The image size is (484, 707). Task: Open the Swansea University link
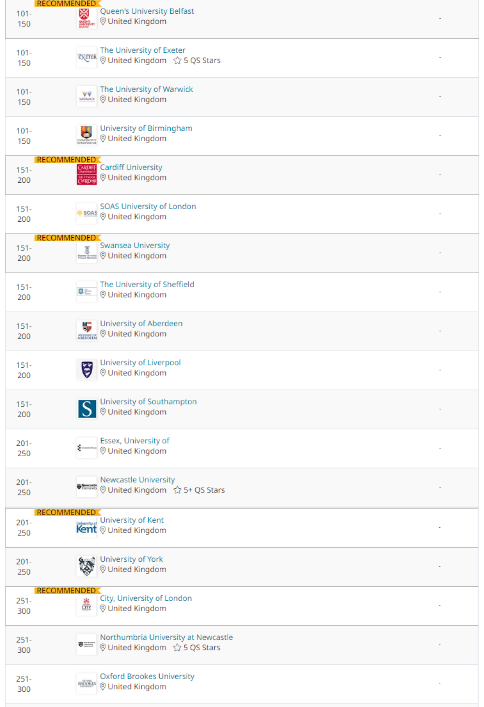[x=135, y=245]
